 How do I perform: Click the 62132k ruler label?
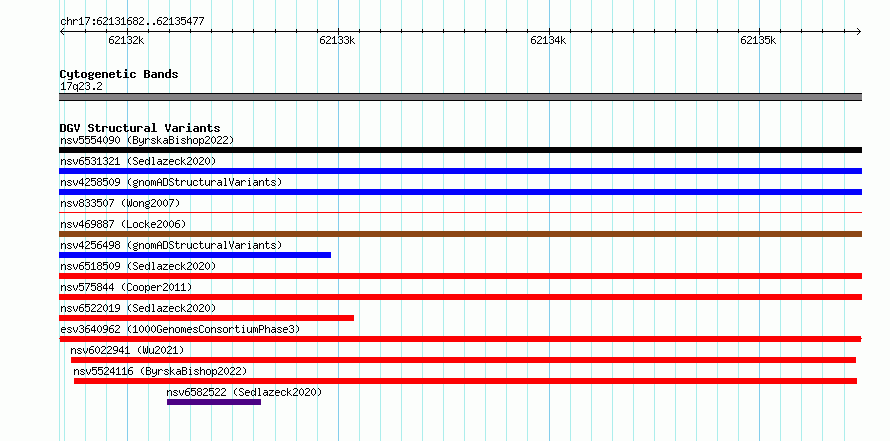tap(126, 40)
